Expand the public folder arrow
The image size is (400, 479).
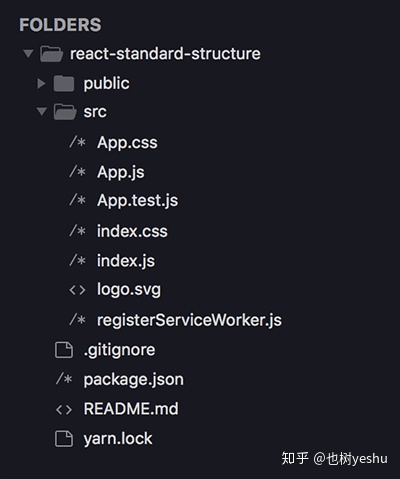(x=41, y=83)
